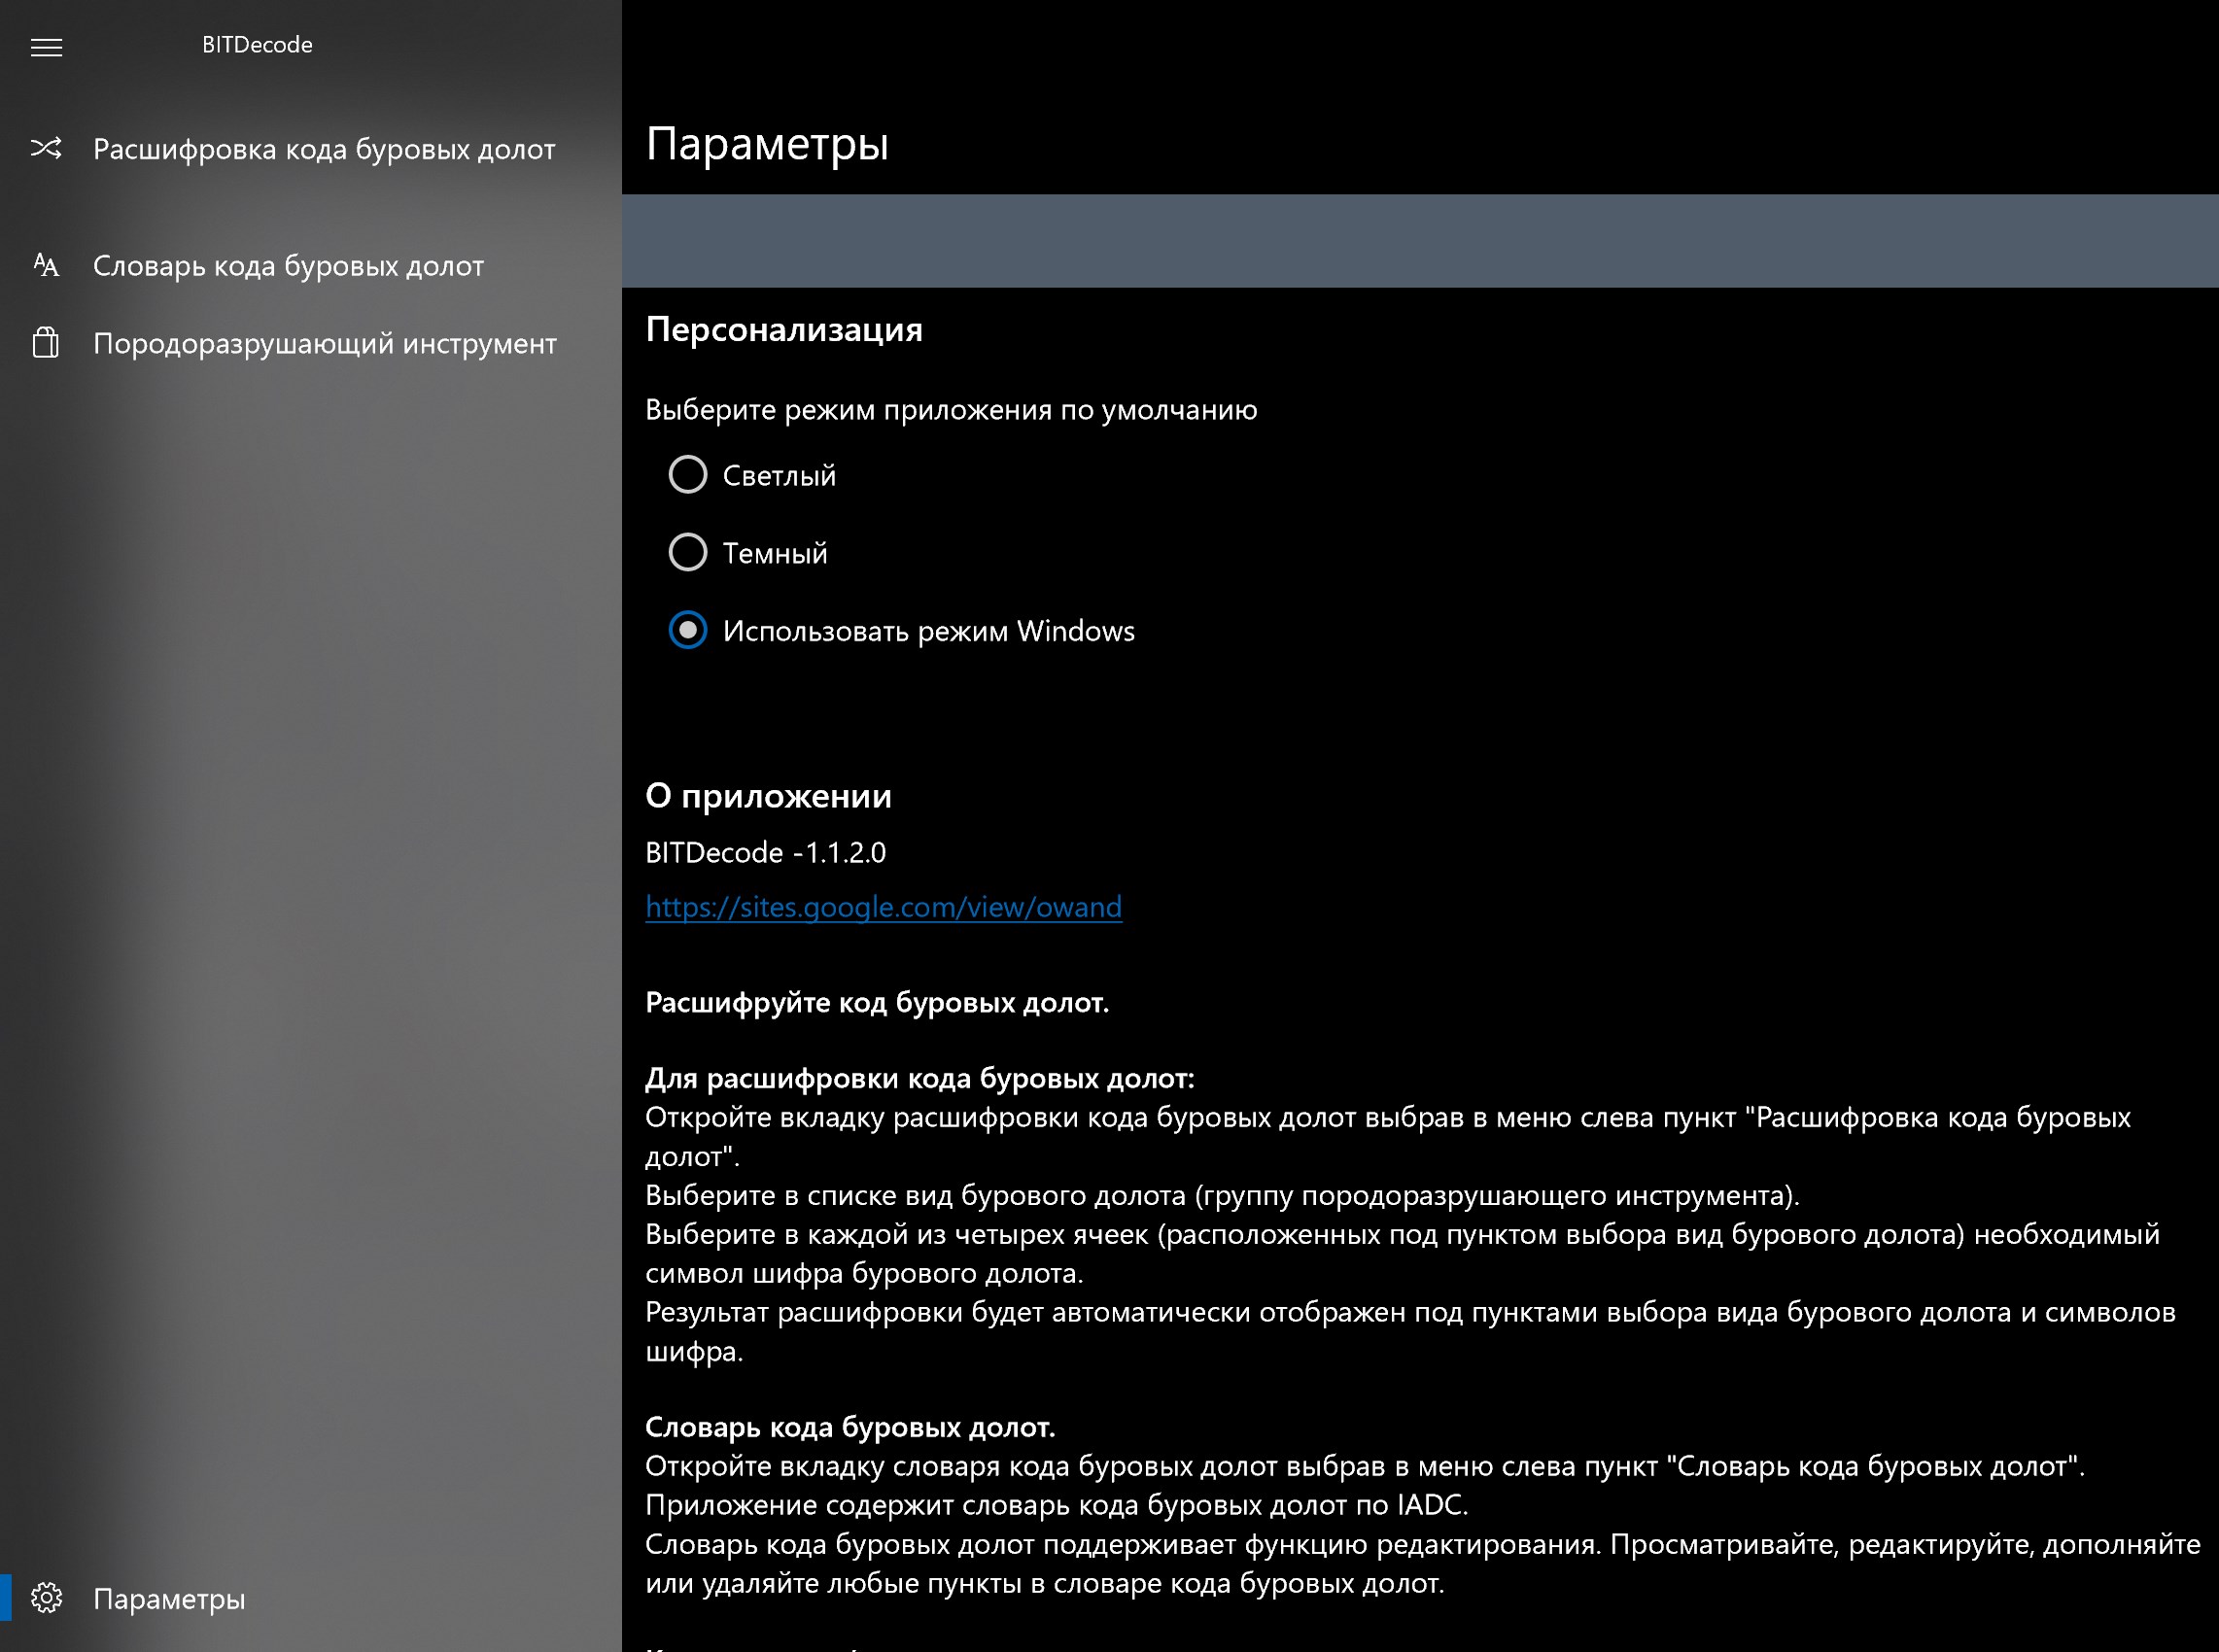Click the BITDecode app title
Viewport: 2219px width, 1652px height.
tap(257, 45)
